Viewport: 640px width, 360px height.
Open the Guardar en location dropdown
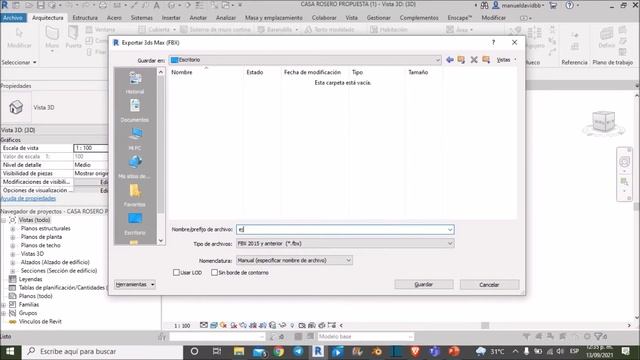438,60
